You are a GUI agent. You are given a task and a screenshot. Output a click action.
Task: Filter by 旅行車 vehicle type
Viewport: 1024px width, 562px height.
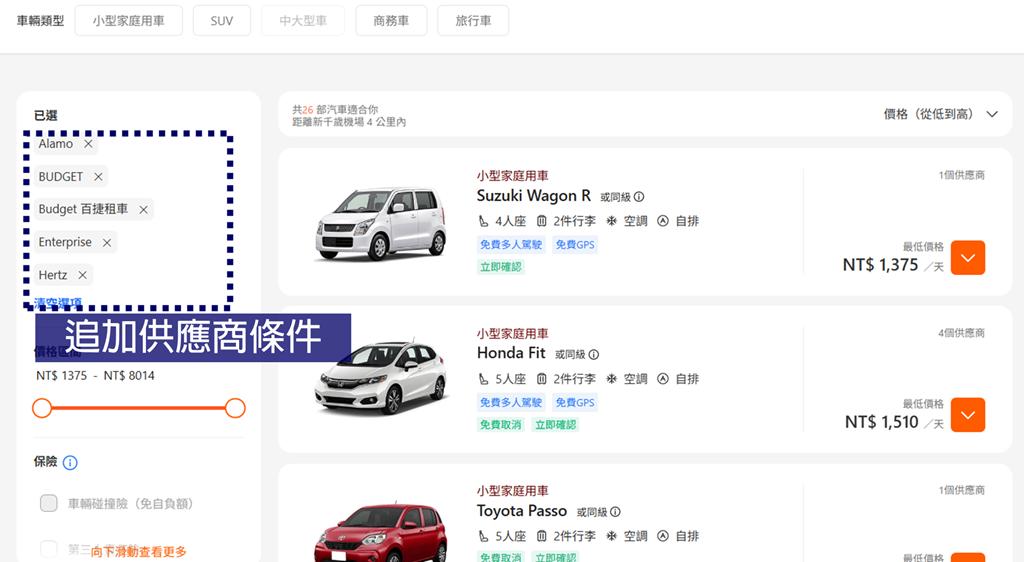pyautogui.click(x=473, y=21)
